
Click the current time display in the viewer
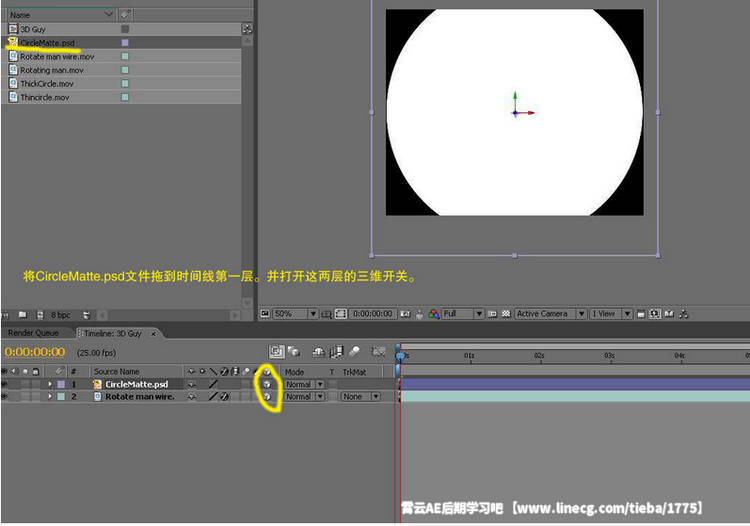[x=373, y=314]
